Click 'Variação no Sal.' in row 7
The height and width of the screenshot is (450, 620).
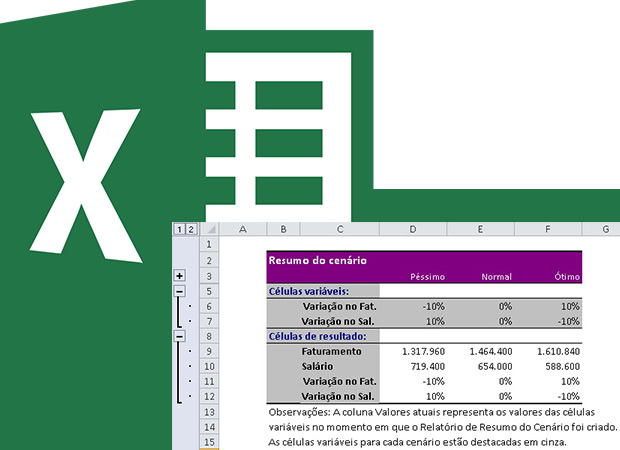click(338, 321)
